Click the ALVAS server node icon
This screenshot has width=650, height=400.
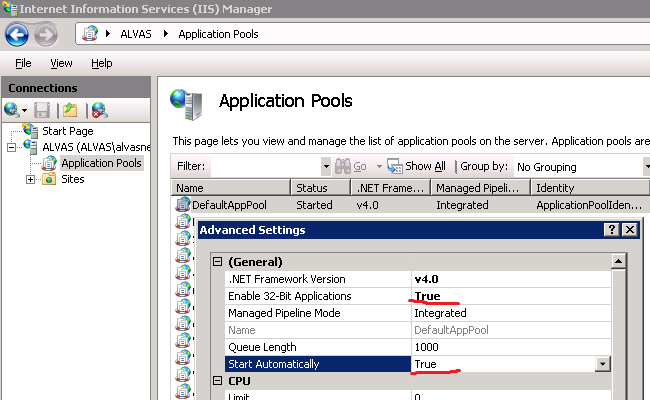point(31,147)
